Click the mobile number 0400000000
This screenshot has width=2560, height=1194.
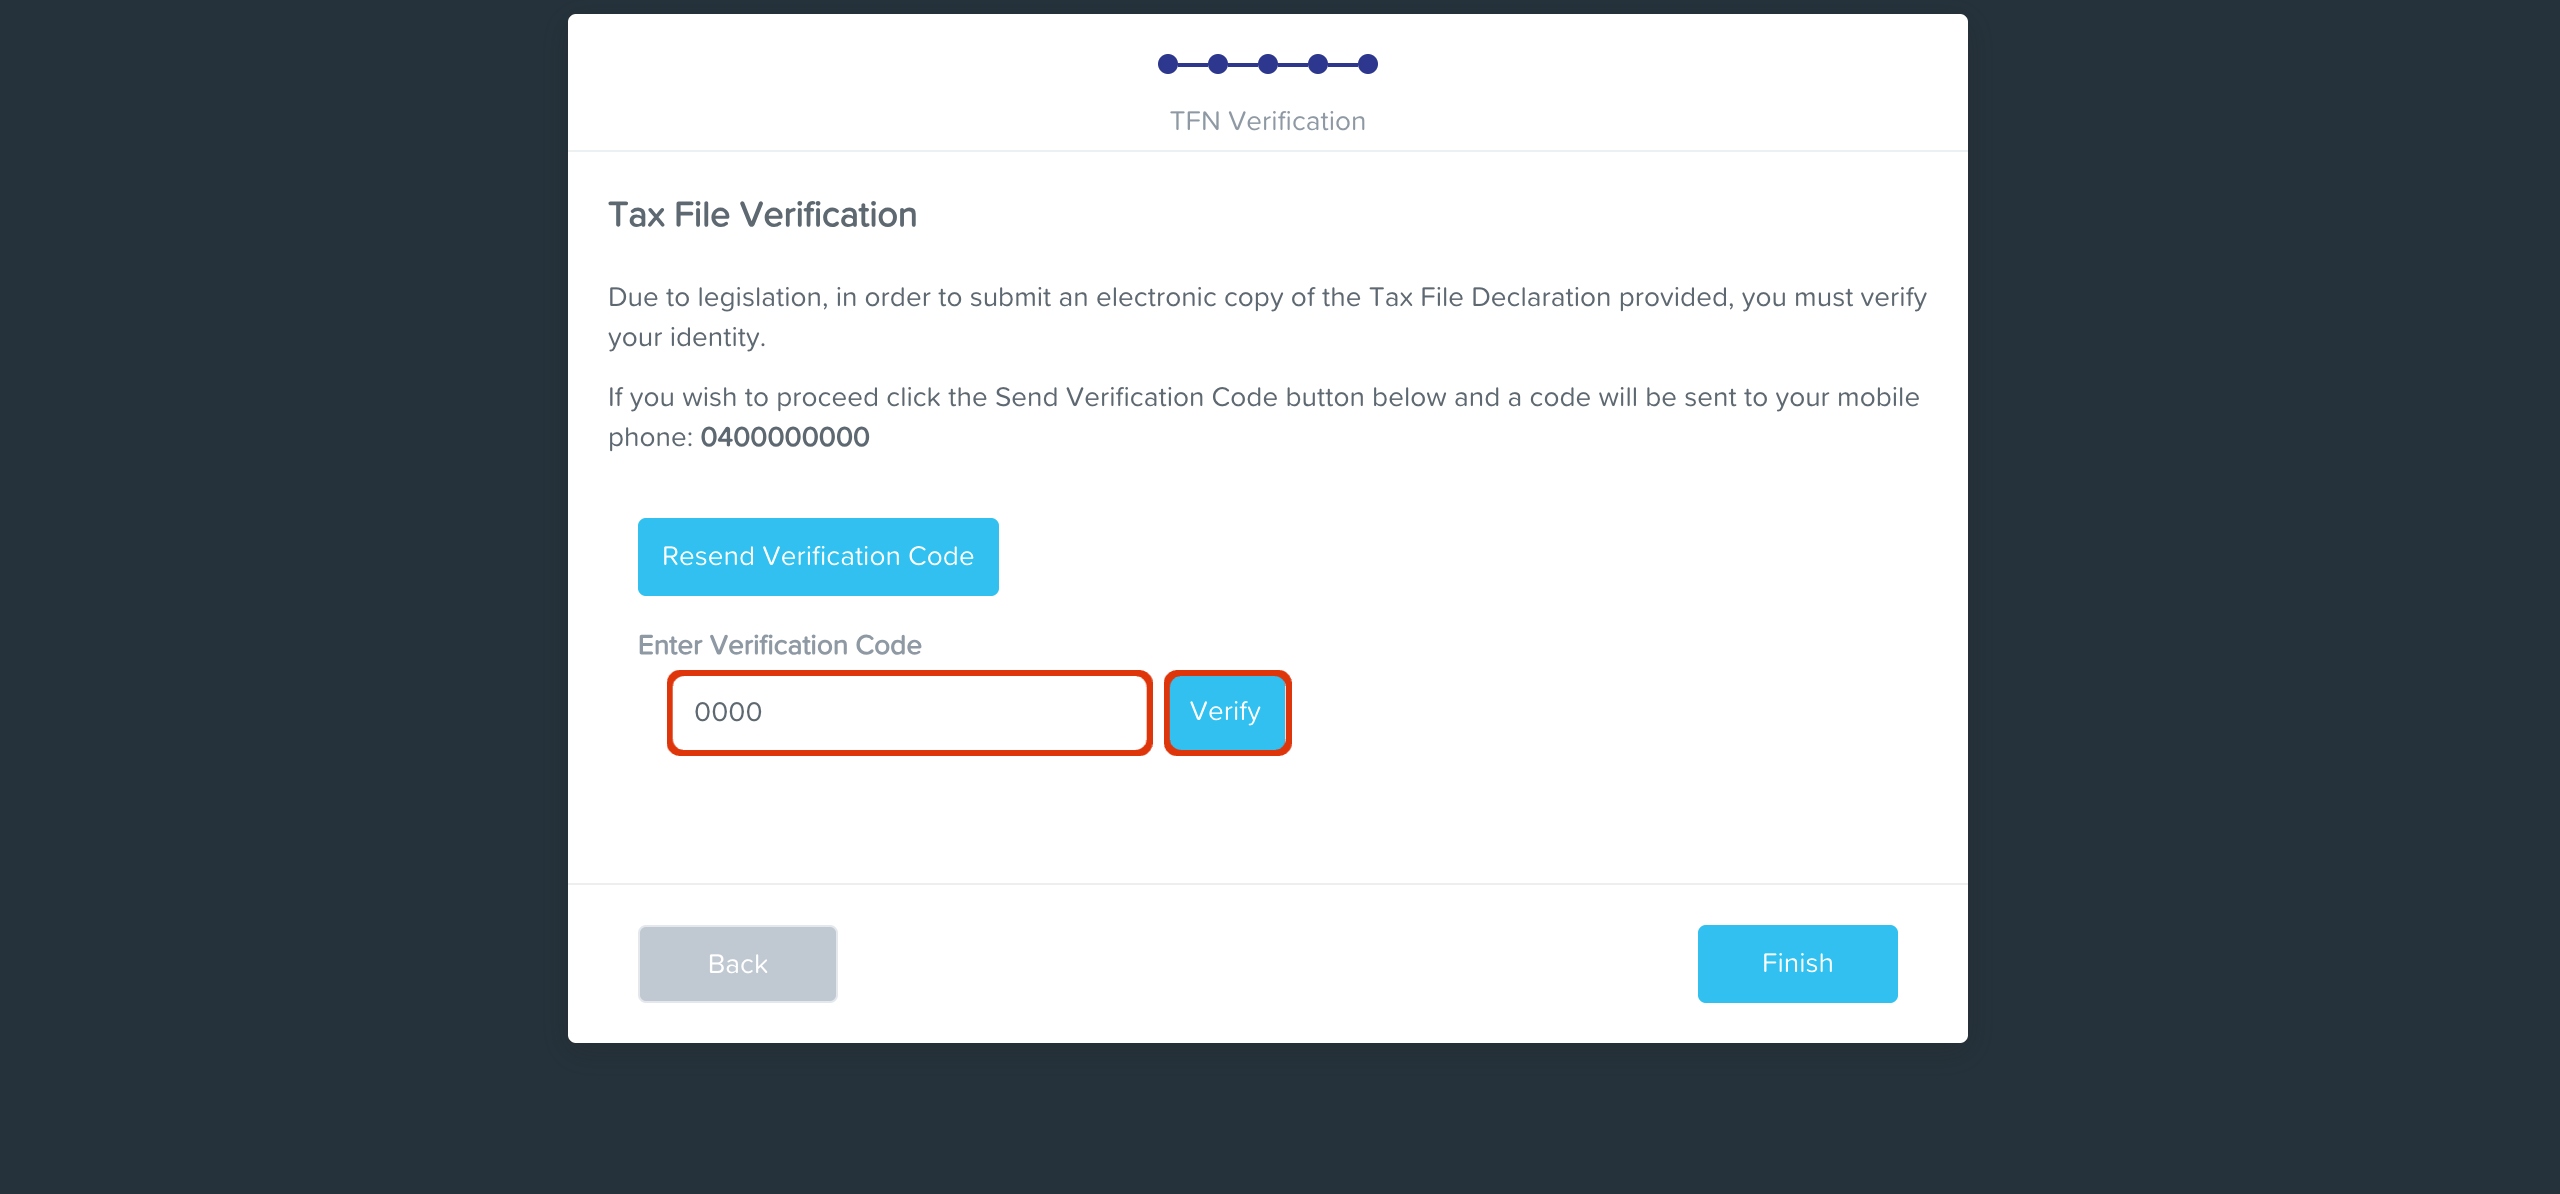pyautogui.click(x=785, y=437)
